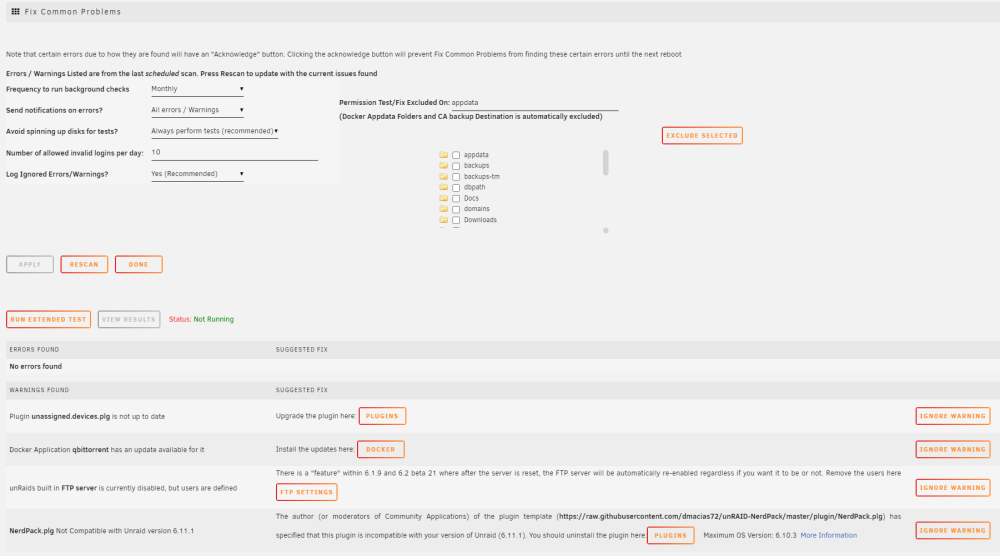
Task: Open the avoid spinning up disks dropdown
Action: (x=214, y=131)
